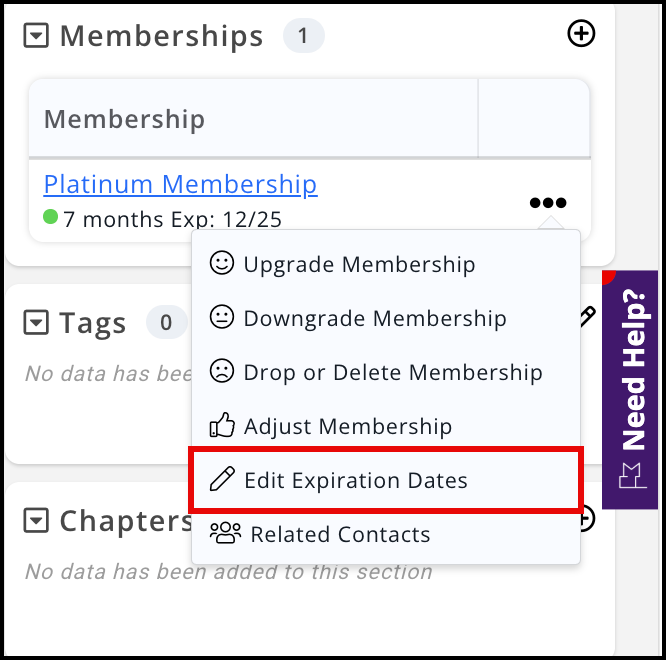
Task: Click the neutral face Downgrade icon
Action: (x=222, y=317)
